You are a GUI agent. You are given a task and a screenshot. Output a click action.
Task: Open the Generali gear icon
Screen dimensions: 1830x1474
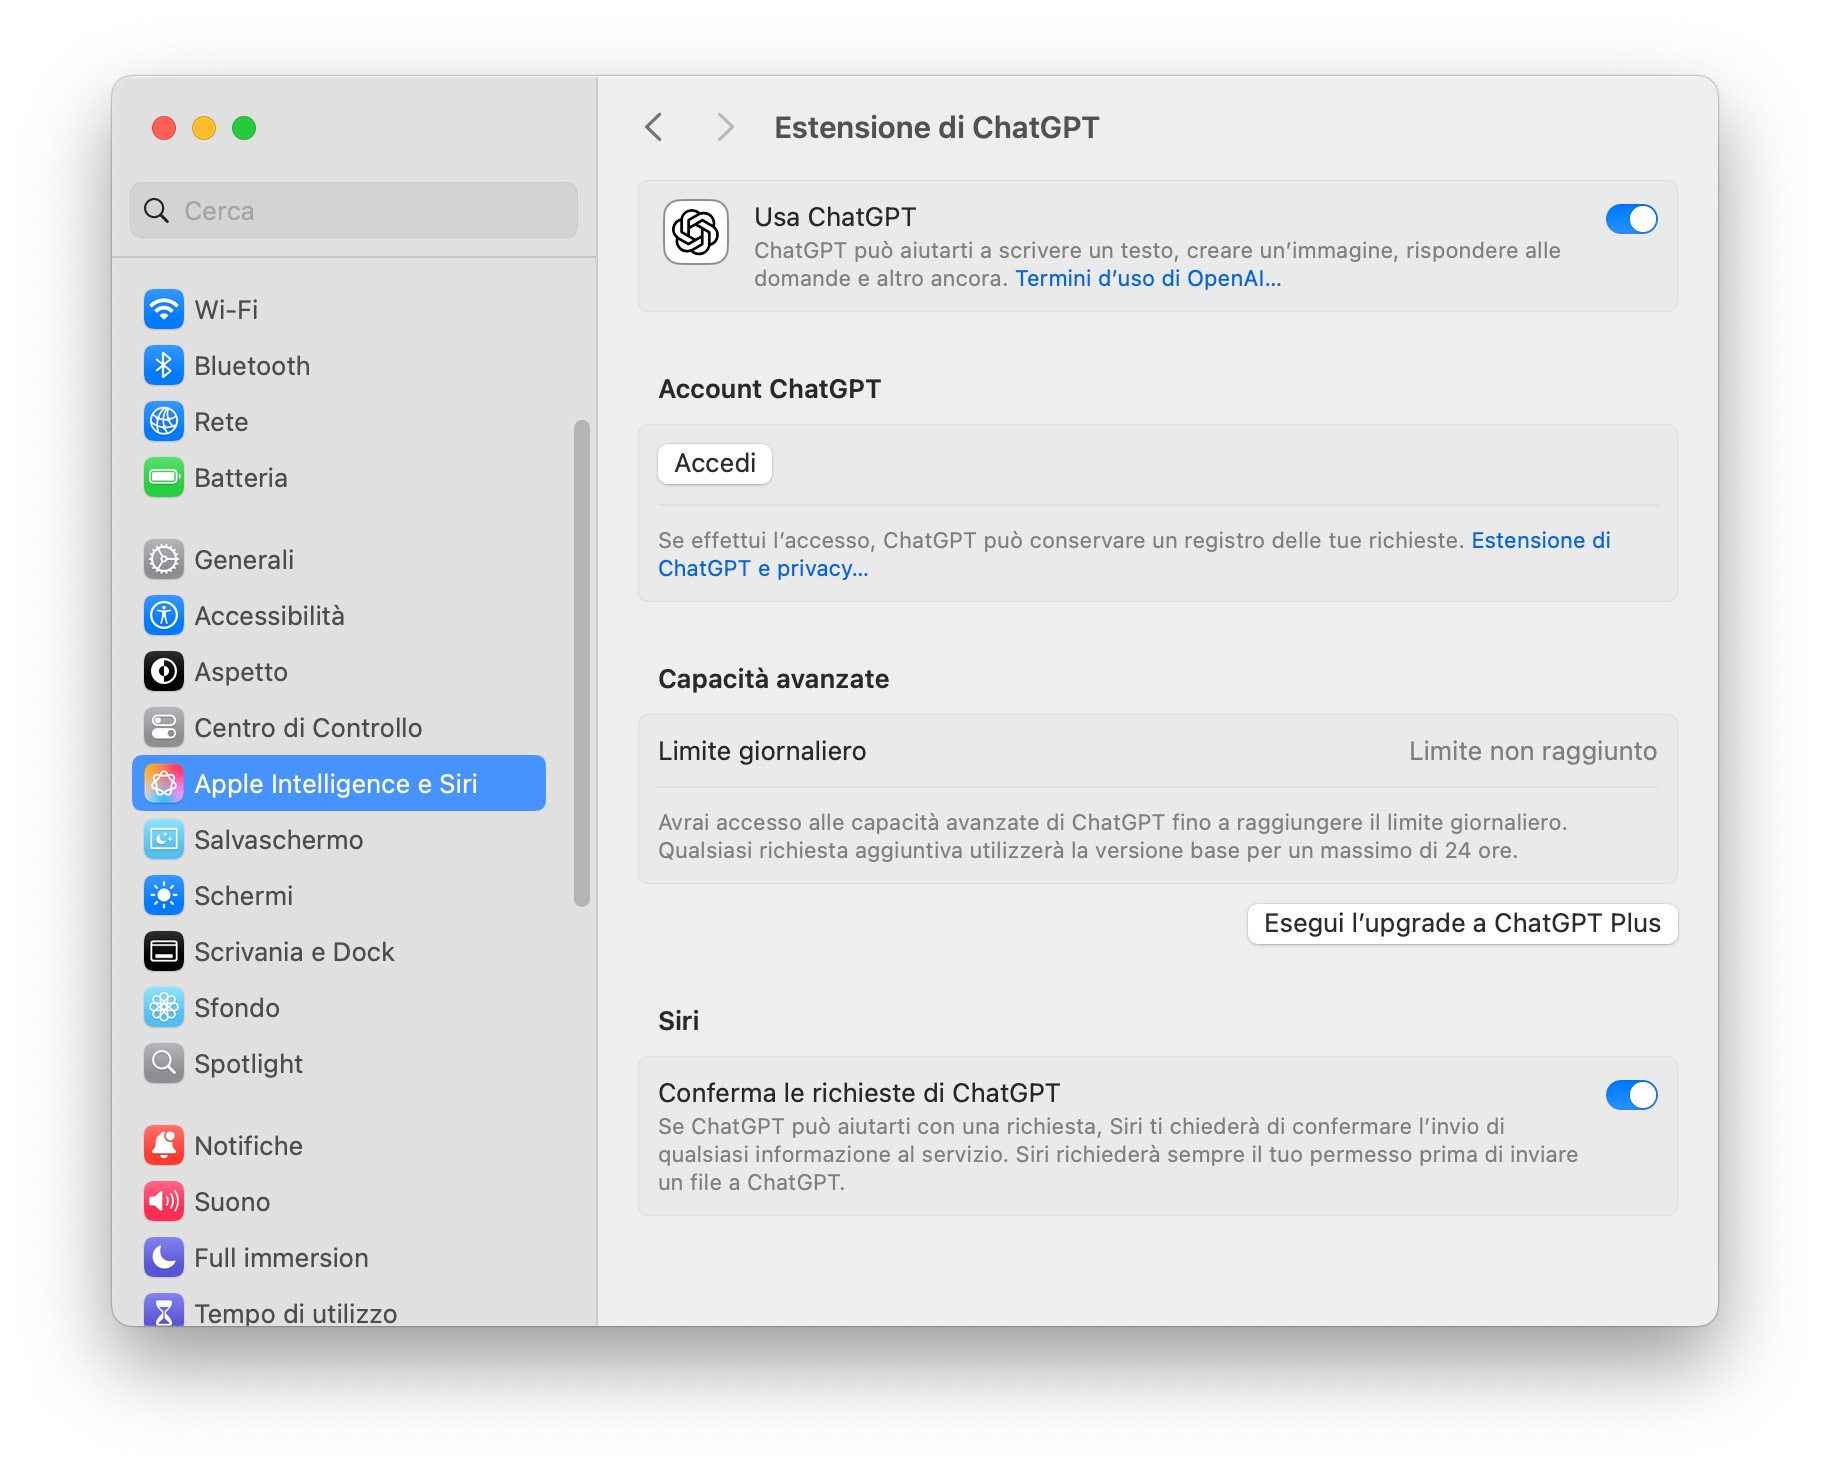[x=164, y=560]
